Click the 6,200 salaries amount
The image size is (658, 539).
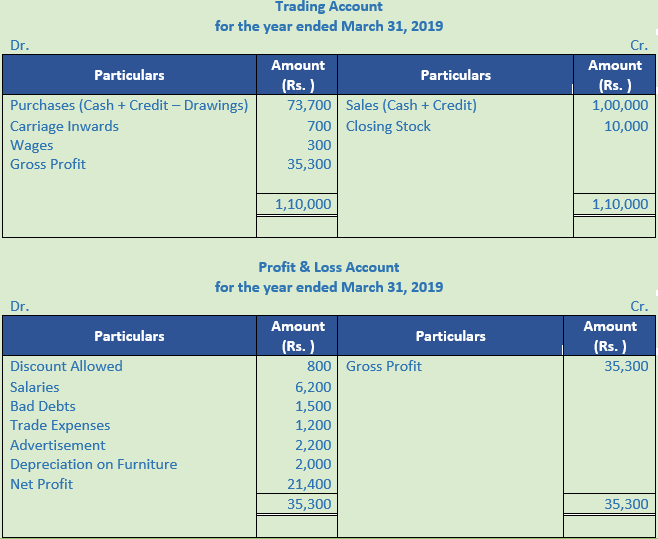313,387
